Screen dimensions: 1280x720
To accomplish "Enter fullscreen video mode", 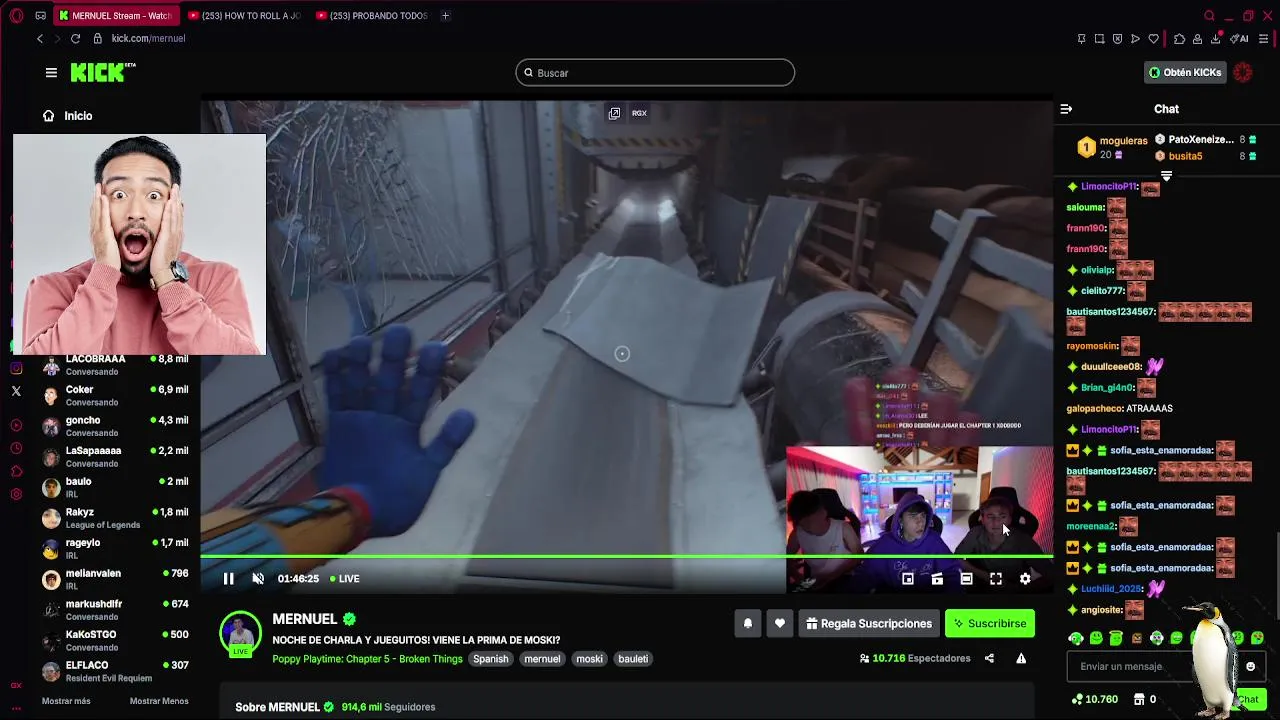I will click(996, 578).
